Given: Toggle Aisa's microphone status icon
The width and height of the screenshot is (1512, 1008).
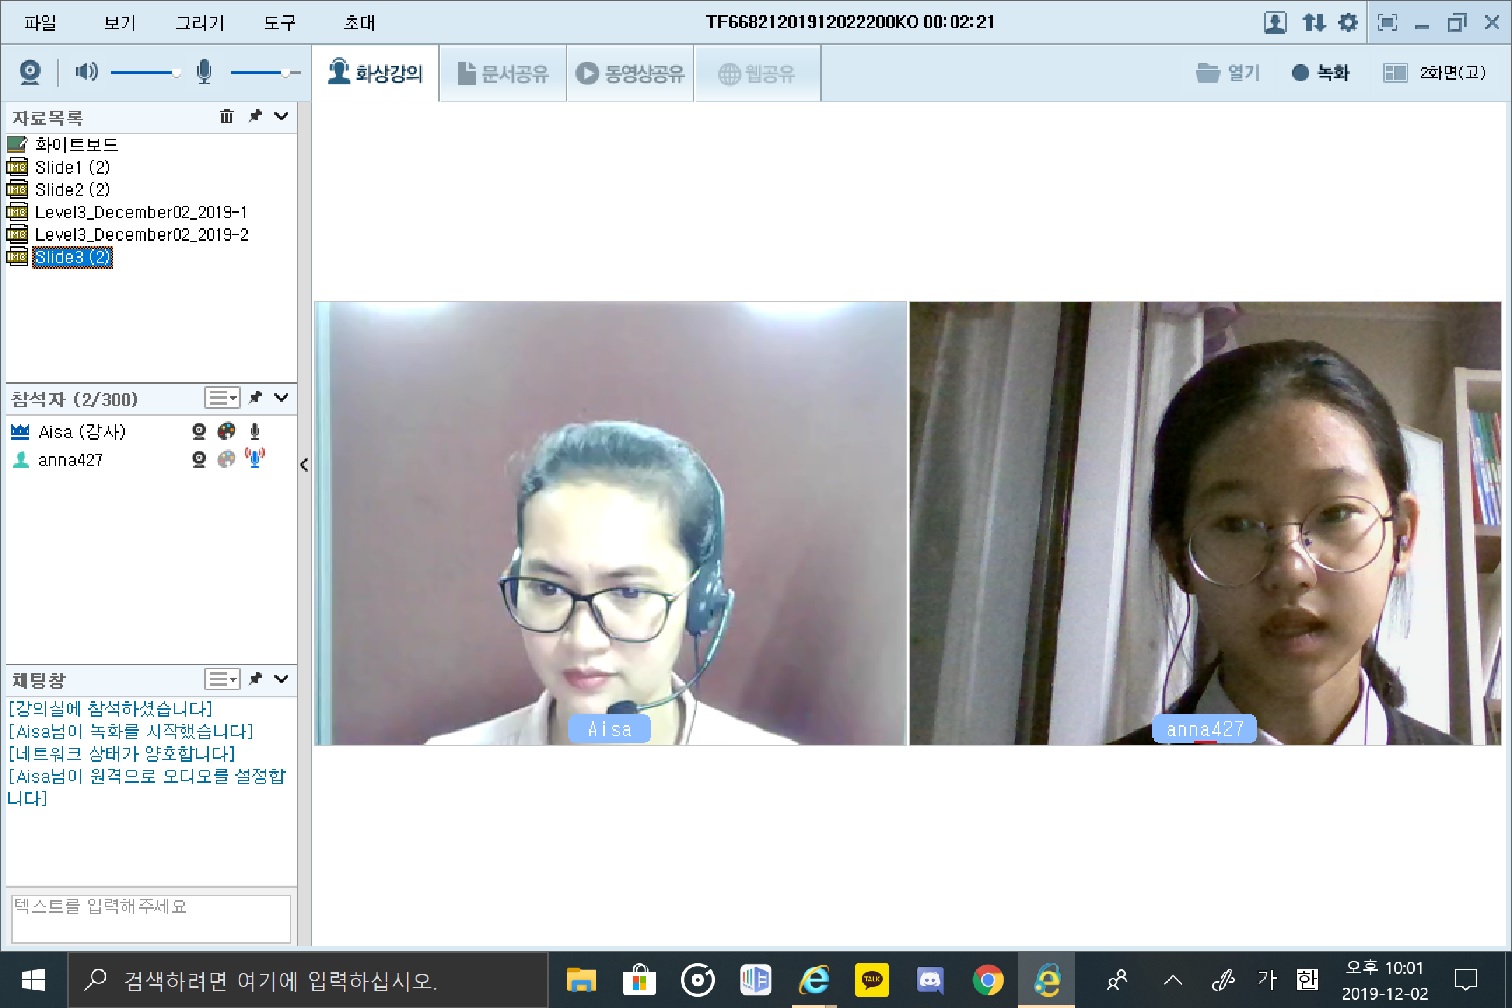Looking at the screenshot, I should pos(255,431).
